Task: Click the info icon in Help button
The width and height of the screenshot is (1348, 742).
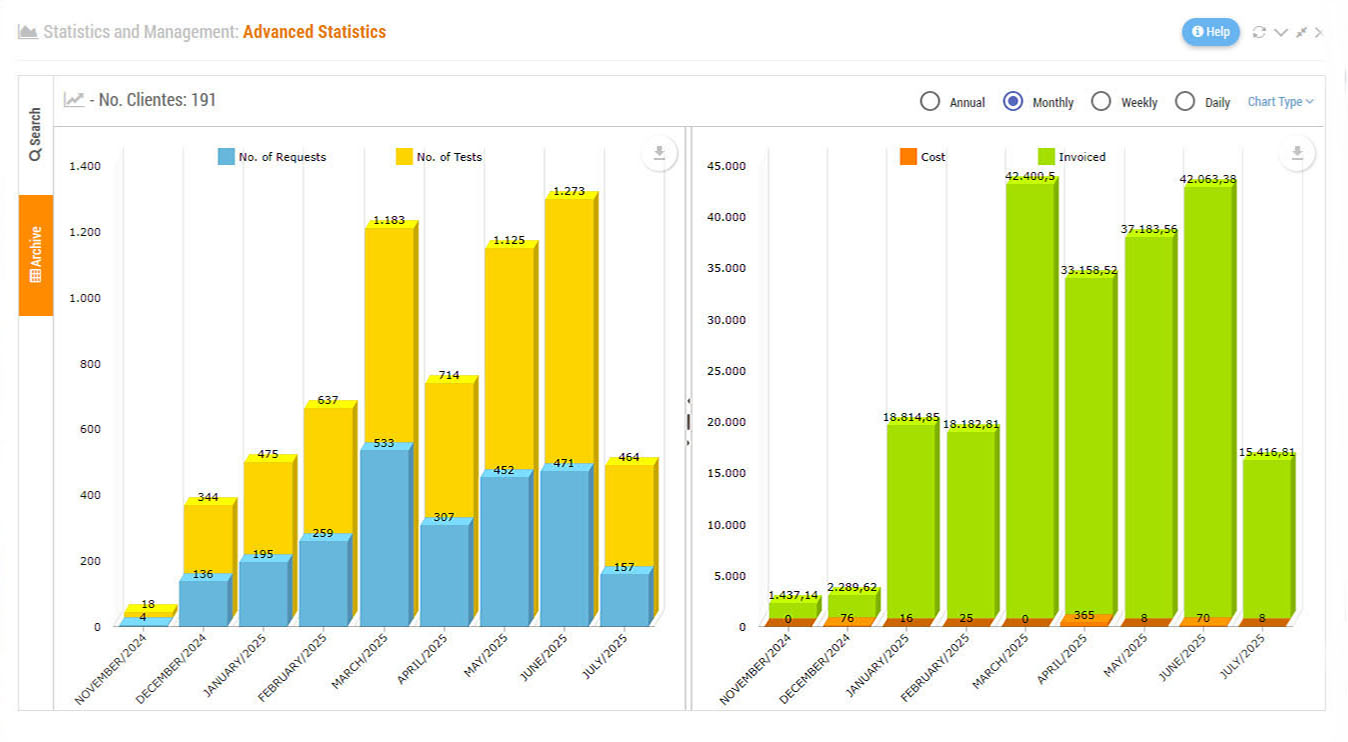Action: pyautogui.click(x=1197, y=32)
